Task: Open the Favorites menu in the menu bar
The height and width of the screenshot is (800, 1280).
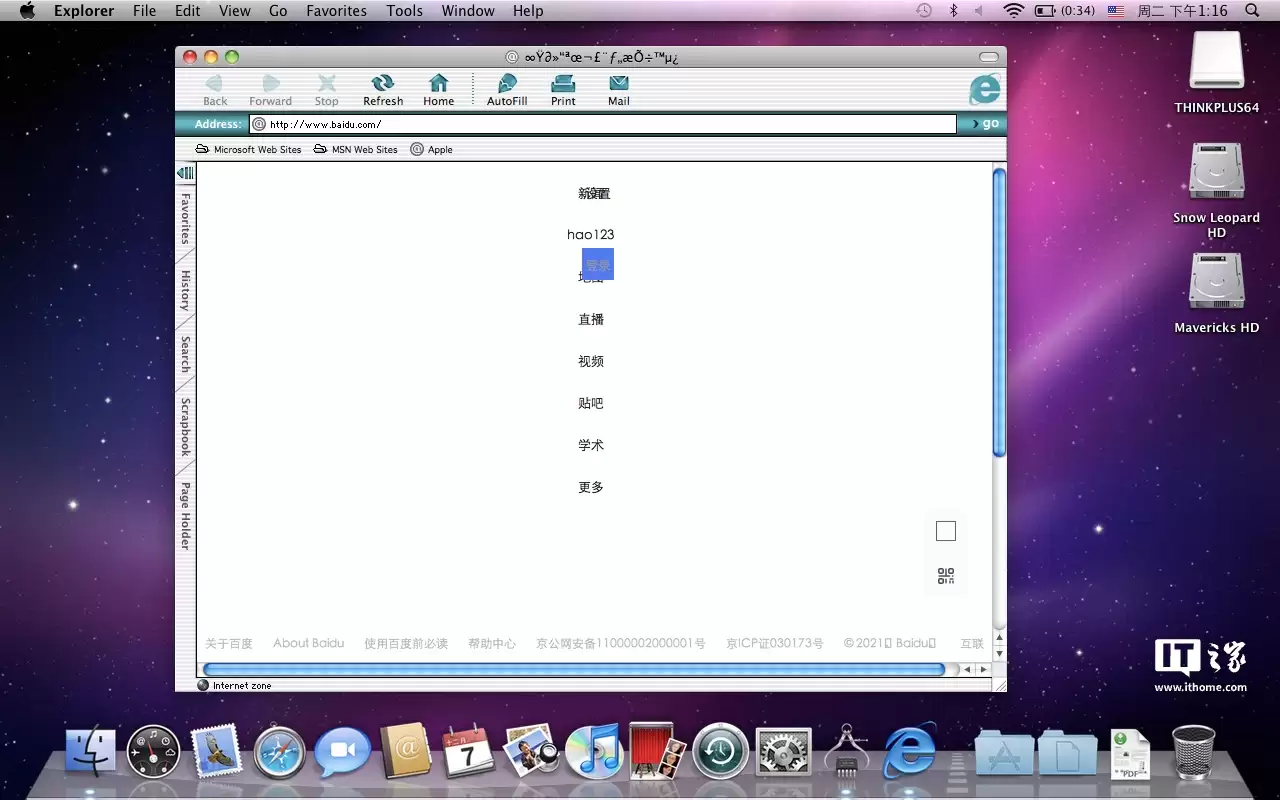Action: click(x=336, y=11)
